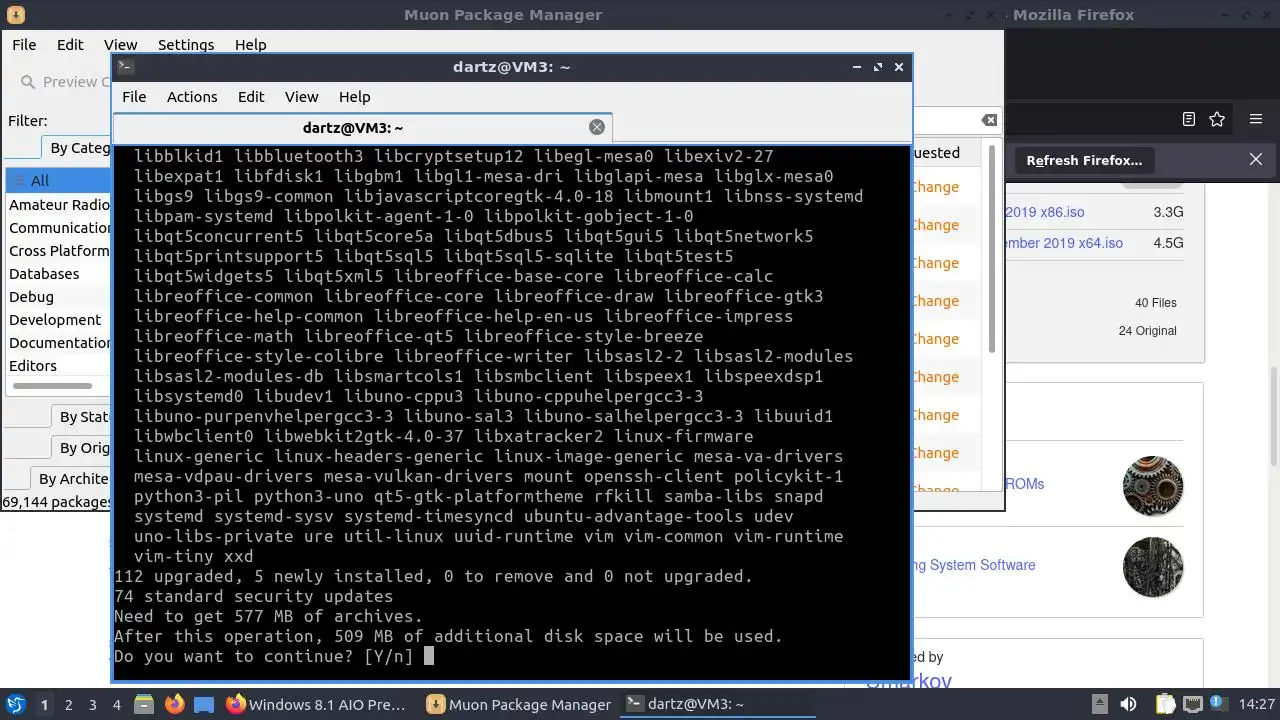Dismiss the Refresh Firefox notification bar
The height and width of the screenshot is (720, 1280).
pyautogui.click(x=1256, y=160)
